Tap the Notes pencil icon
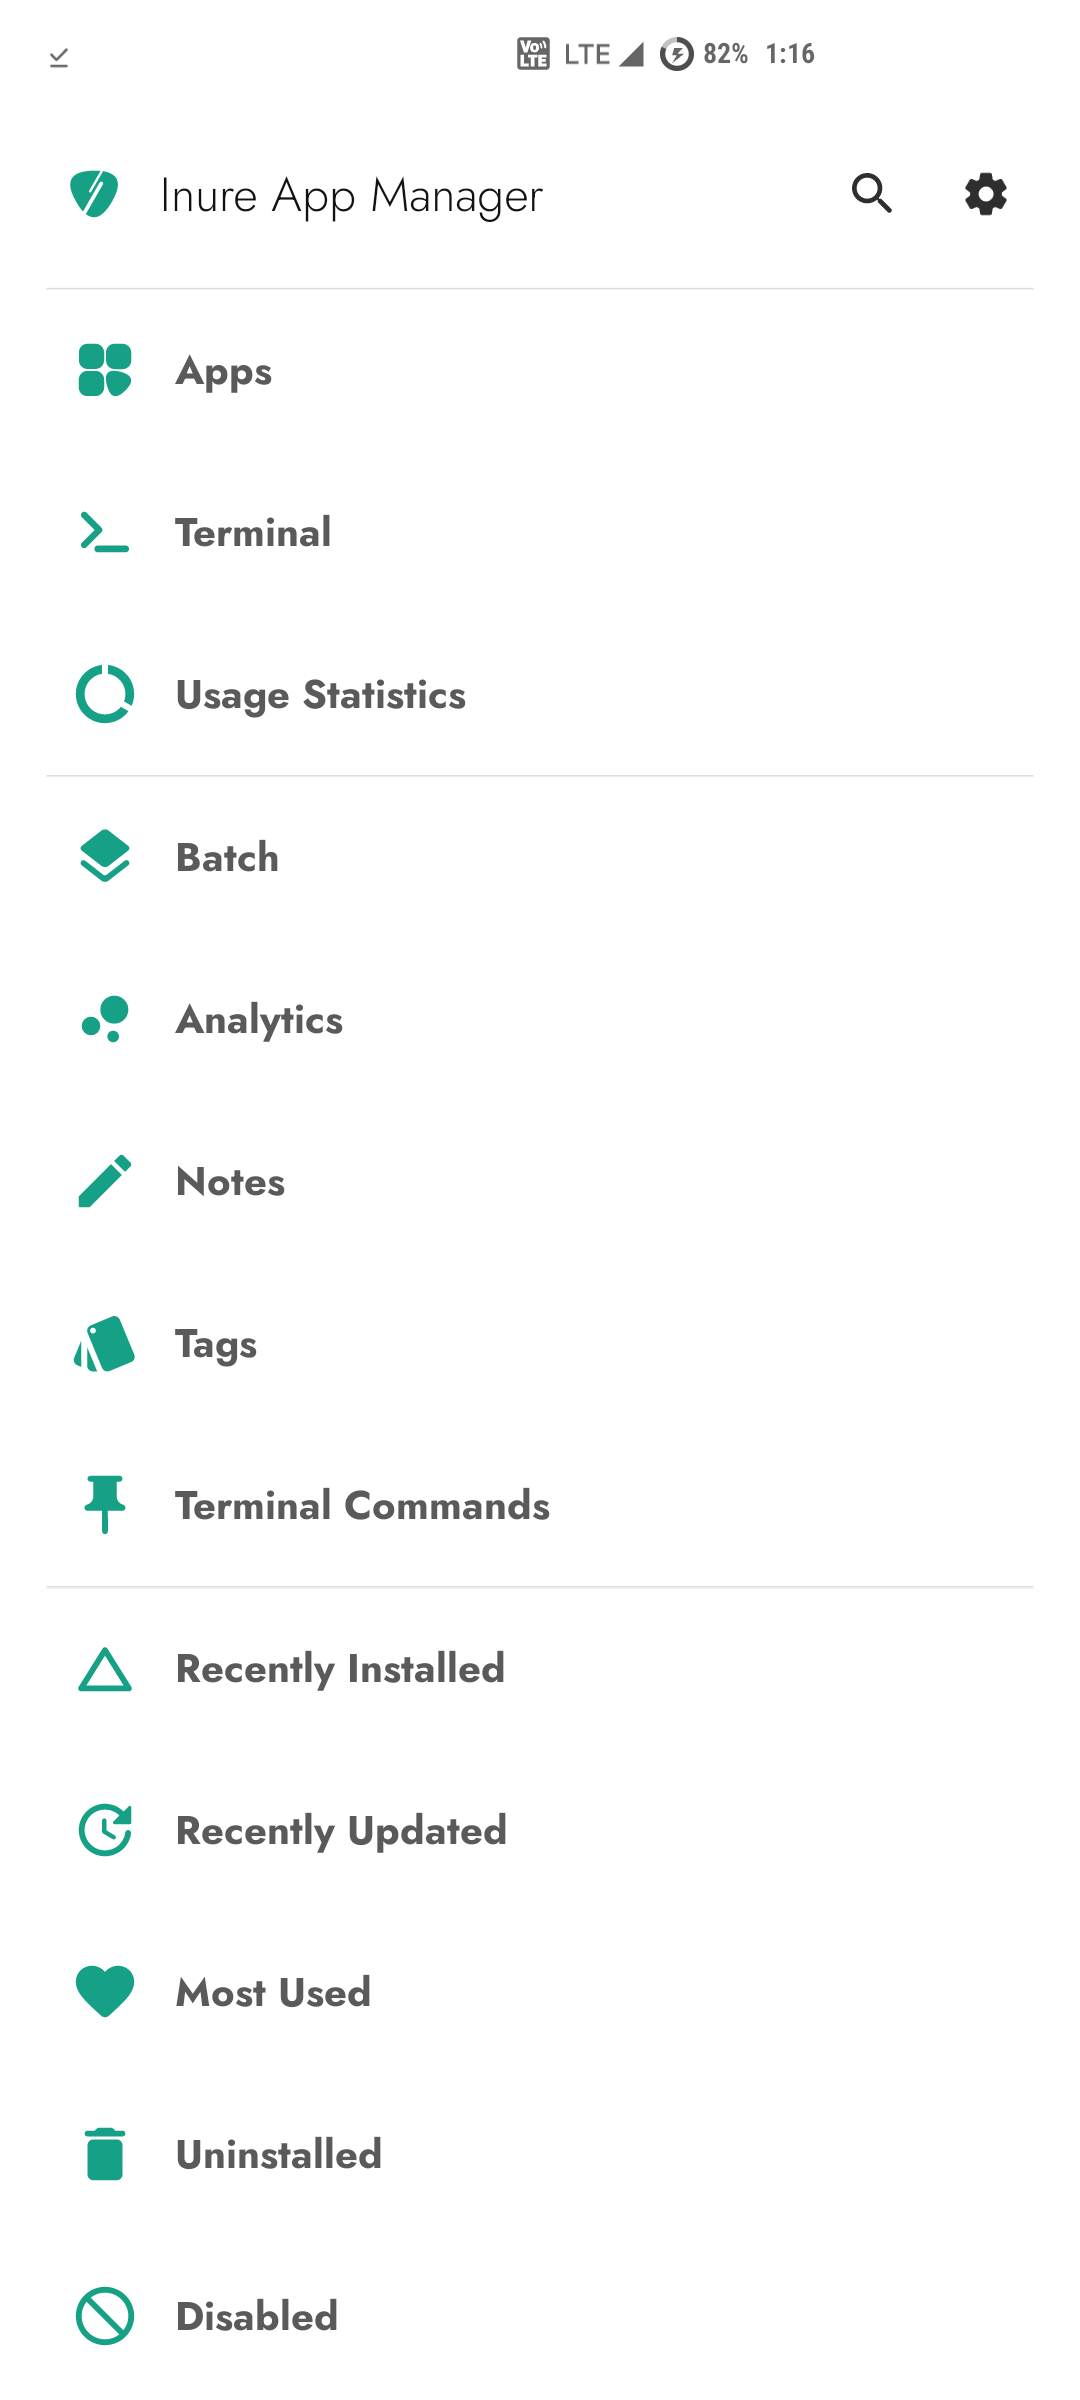The image size is (1080, 2400). [105, 1181]
